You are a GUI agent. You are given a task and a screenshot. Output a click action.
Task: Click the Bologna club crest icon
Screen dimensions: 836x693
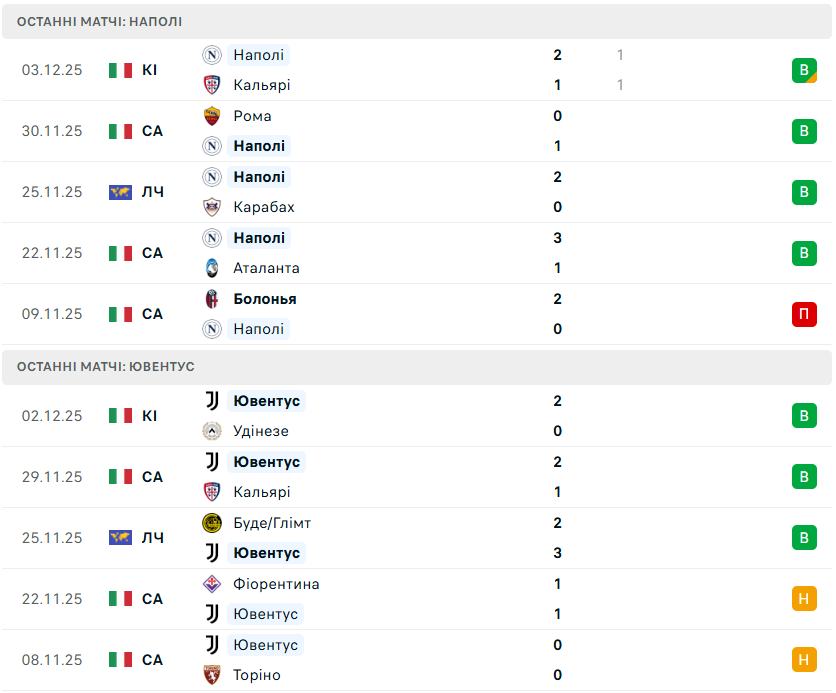212,299
